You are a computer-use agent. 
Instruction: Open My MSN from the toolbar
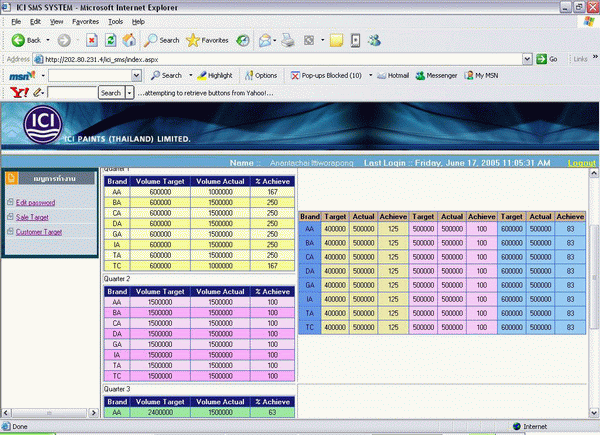481,75
